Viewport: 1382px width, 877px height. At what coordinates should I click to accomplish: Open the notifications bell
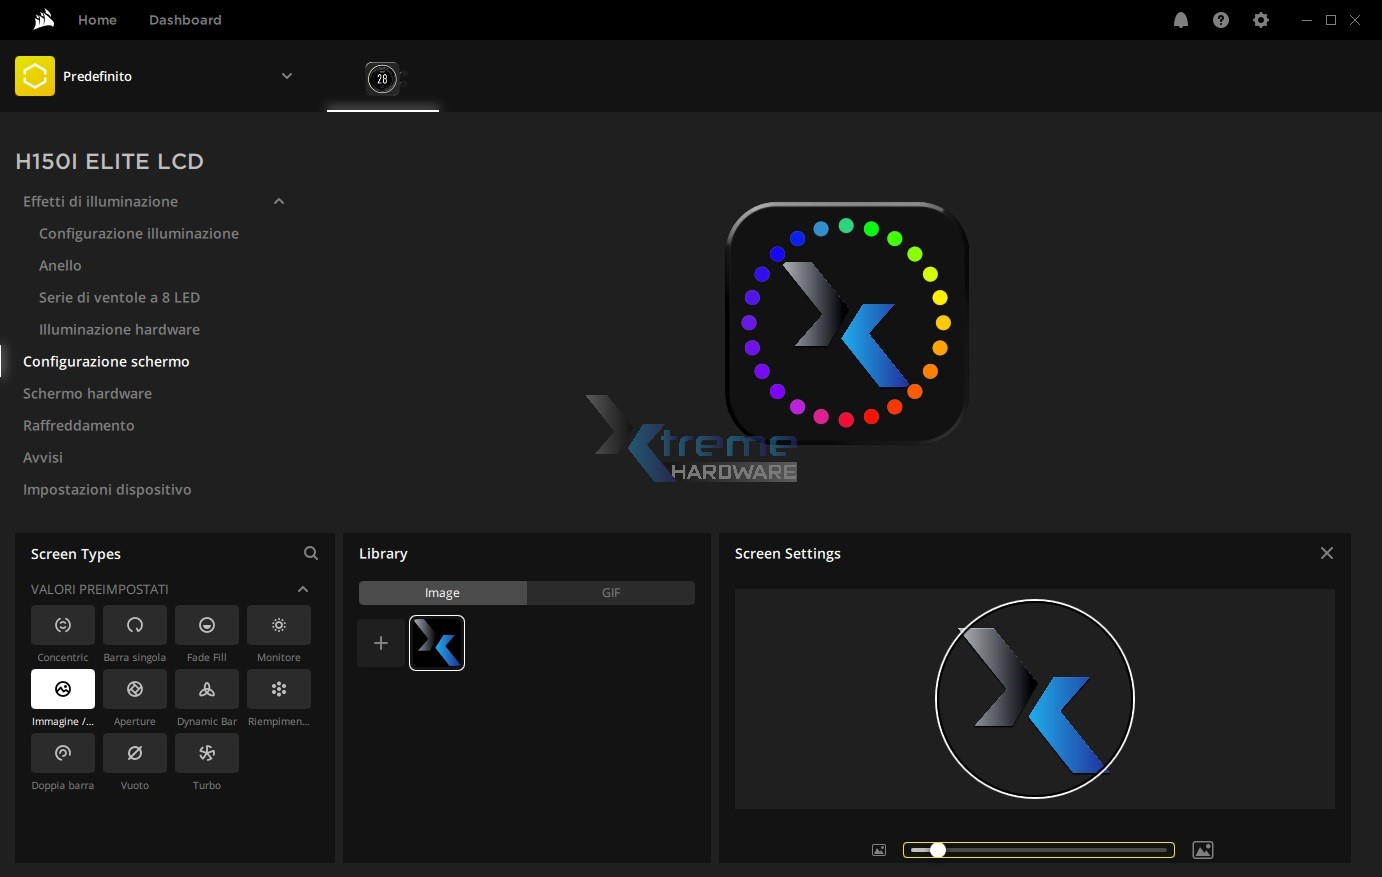(x=1181, y=20)
